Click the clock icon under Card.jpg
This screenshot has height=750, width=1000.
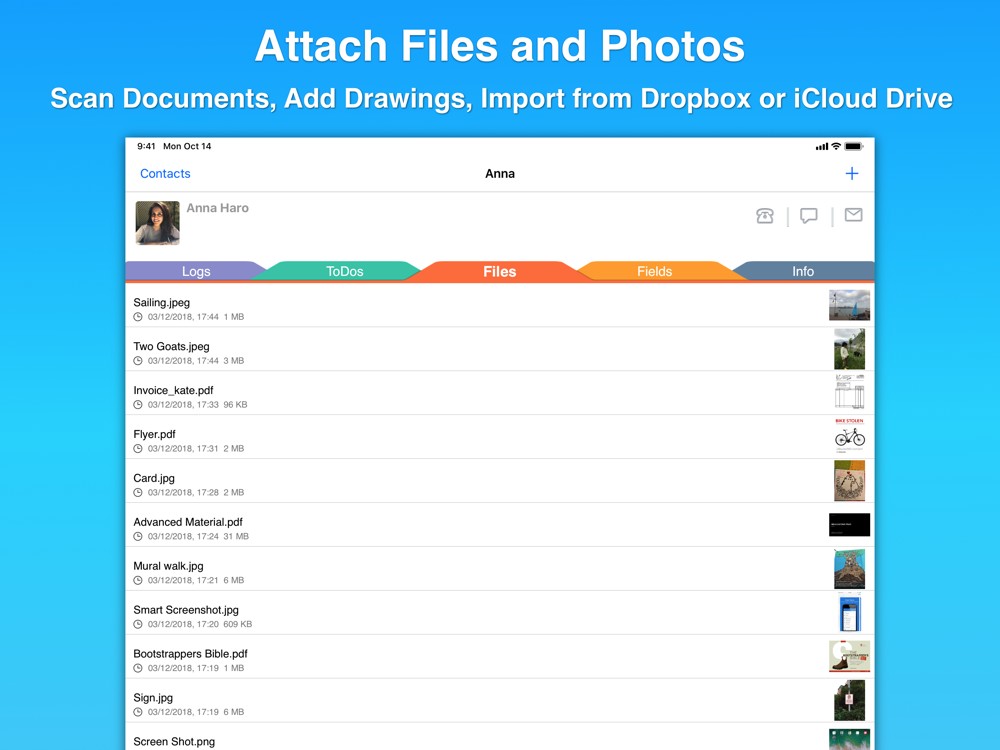tap(138, 492)
